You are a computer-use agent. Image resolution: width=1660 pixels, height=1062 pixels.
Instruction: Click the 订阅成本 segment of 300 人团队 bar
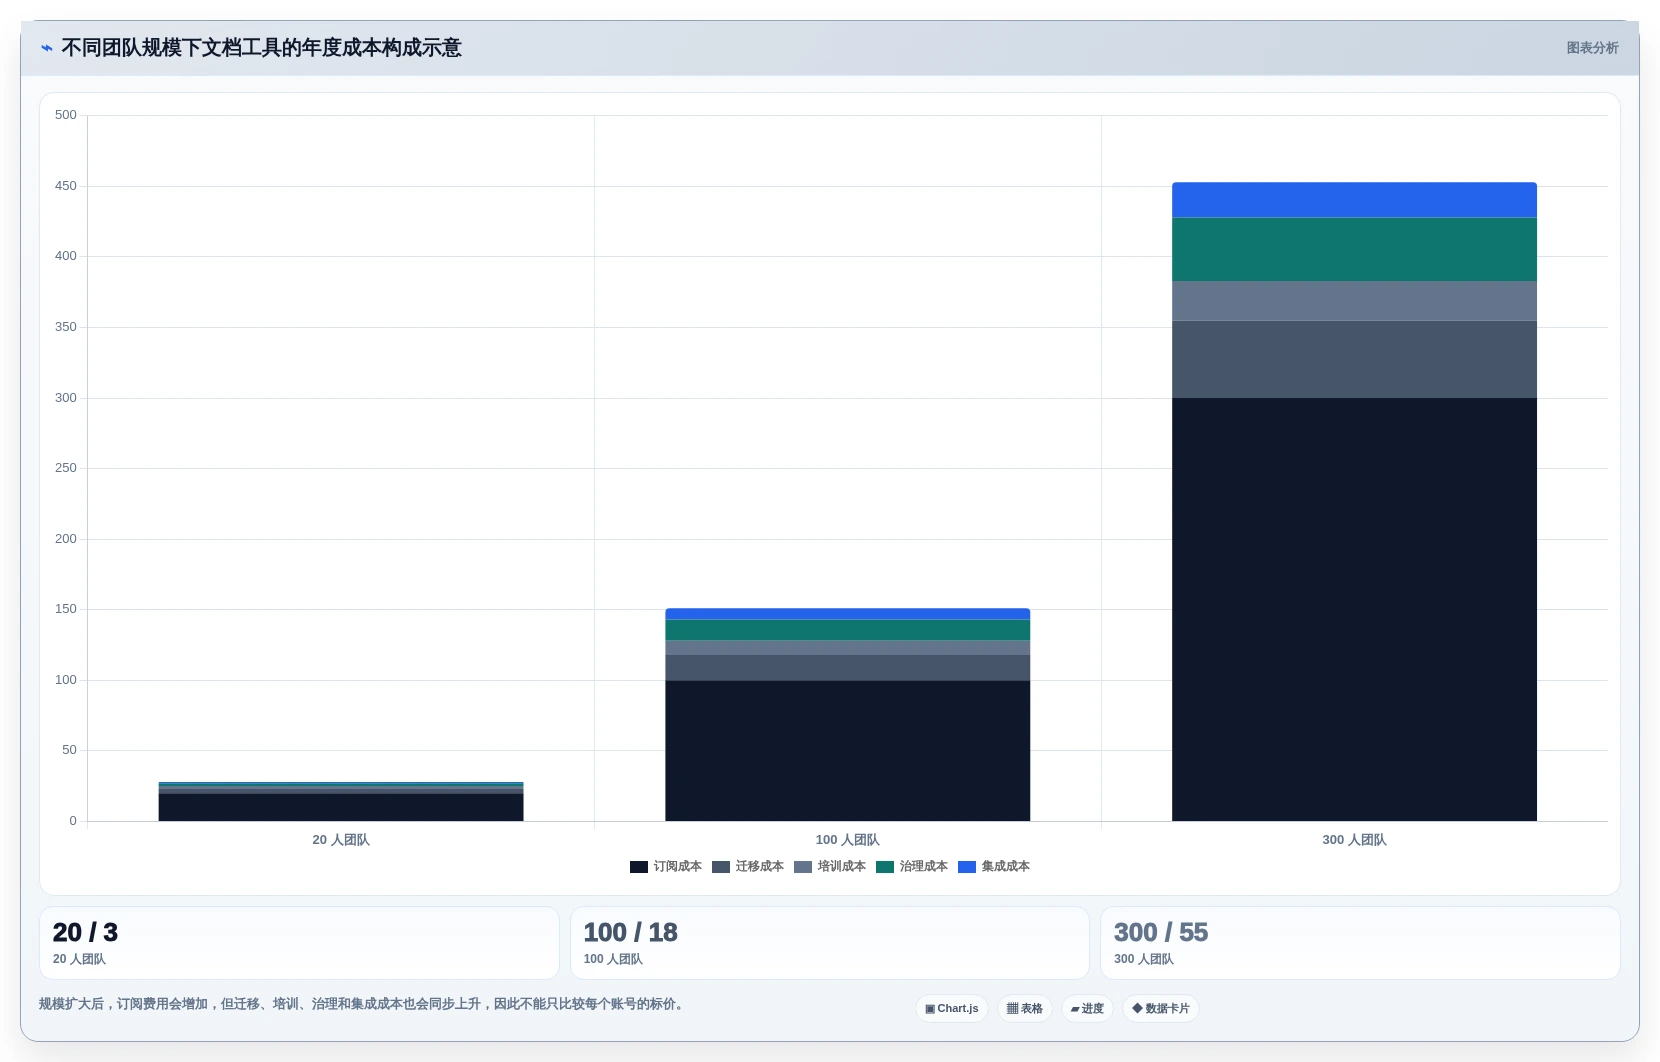[1354, 610]
